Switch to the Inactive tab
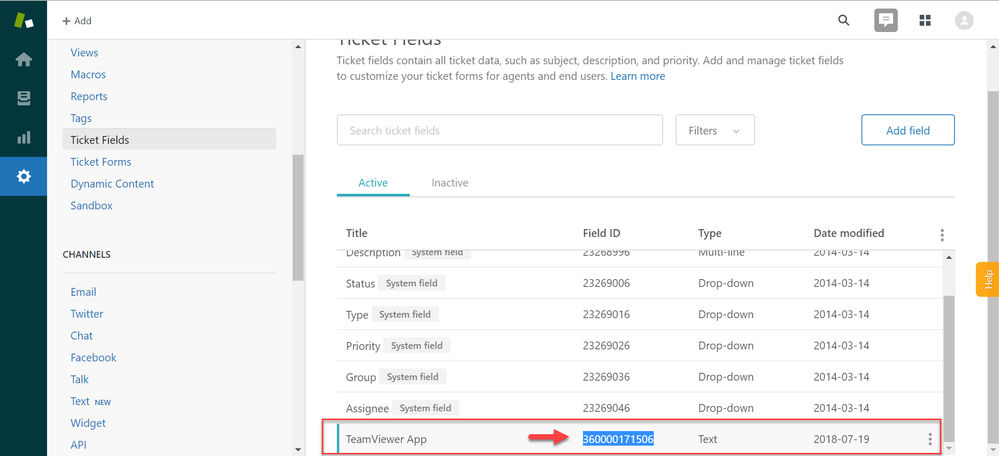Image resolution: width=999 pixels, height=456 pixels. point(450,183)
